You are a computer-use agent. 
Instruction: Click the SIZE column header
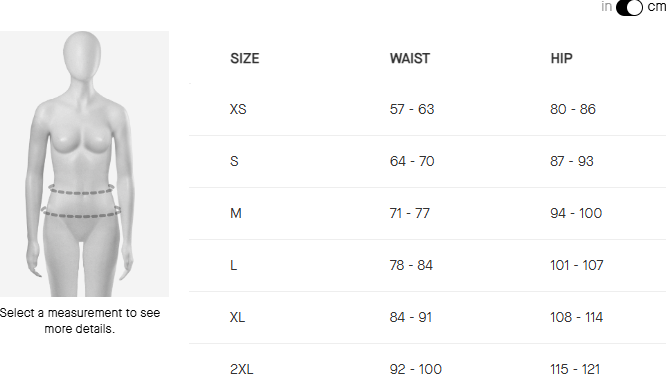(245, 59)
